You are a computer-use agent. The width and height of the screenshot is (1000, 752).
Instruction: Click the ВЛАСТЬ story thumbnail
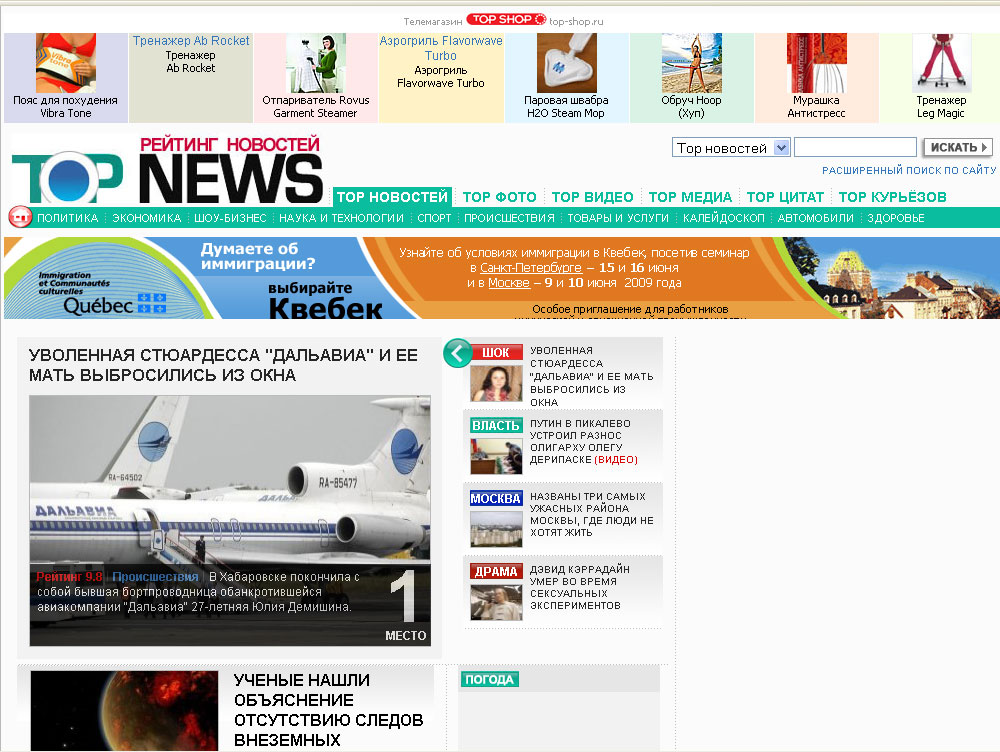coord(496,455)
